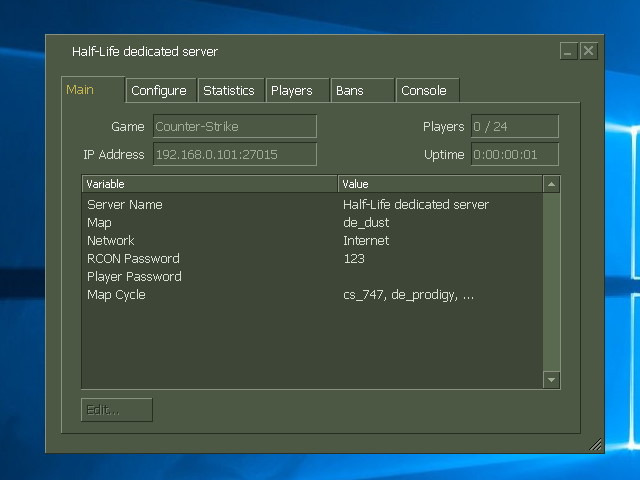
Task: Click the Edit... button
Action: (117, 410)
